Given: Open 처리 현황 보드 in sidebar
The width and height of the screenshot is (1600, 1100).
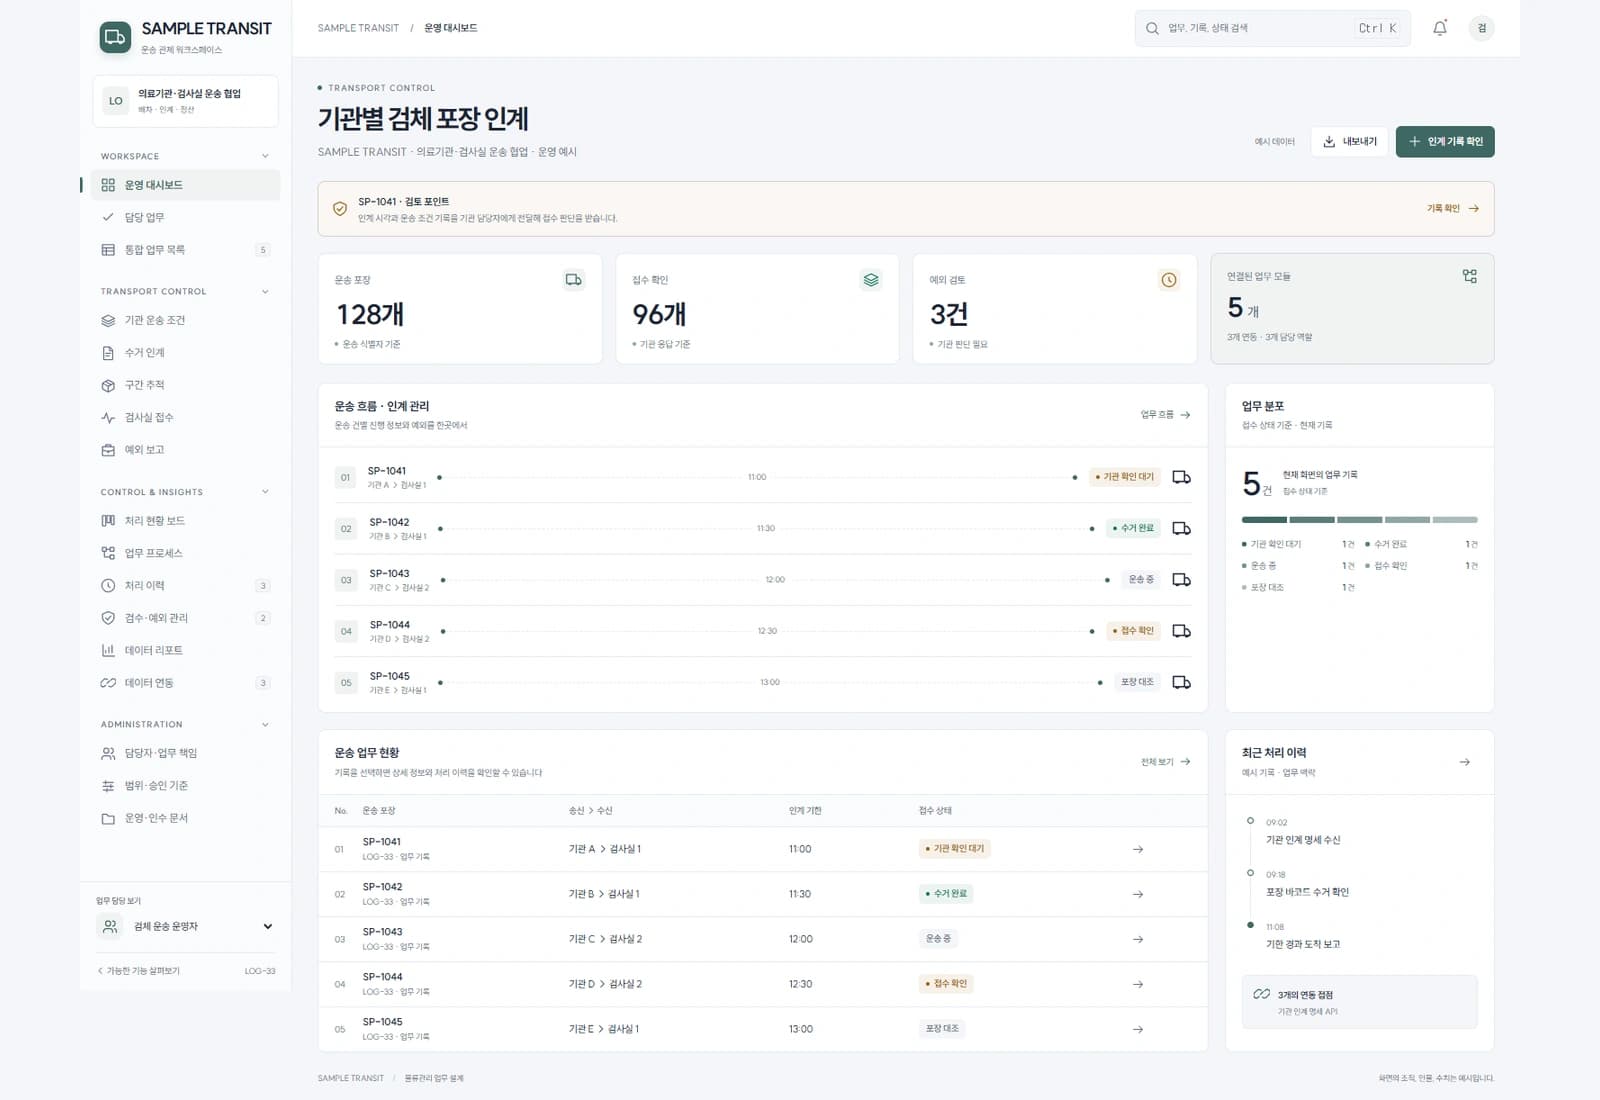Looking at the screenshot, I should click(186, 521).
